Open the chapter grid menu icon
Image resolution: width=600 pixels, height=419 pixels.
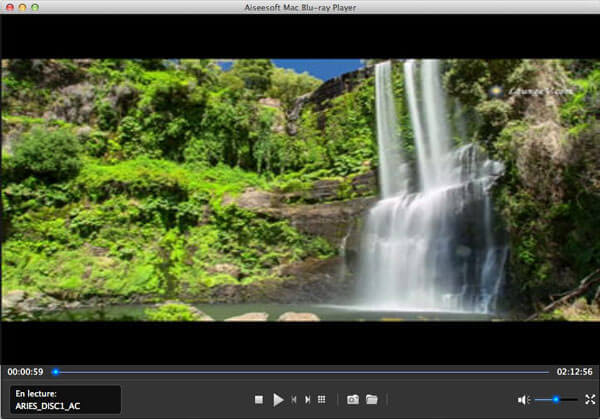[x=322, y=400]
